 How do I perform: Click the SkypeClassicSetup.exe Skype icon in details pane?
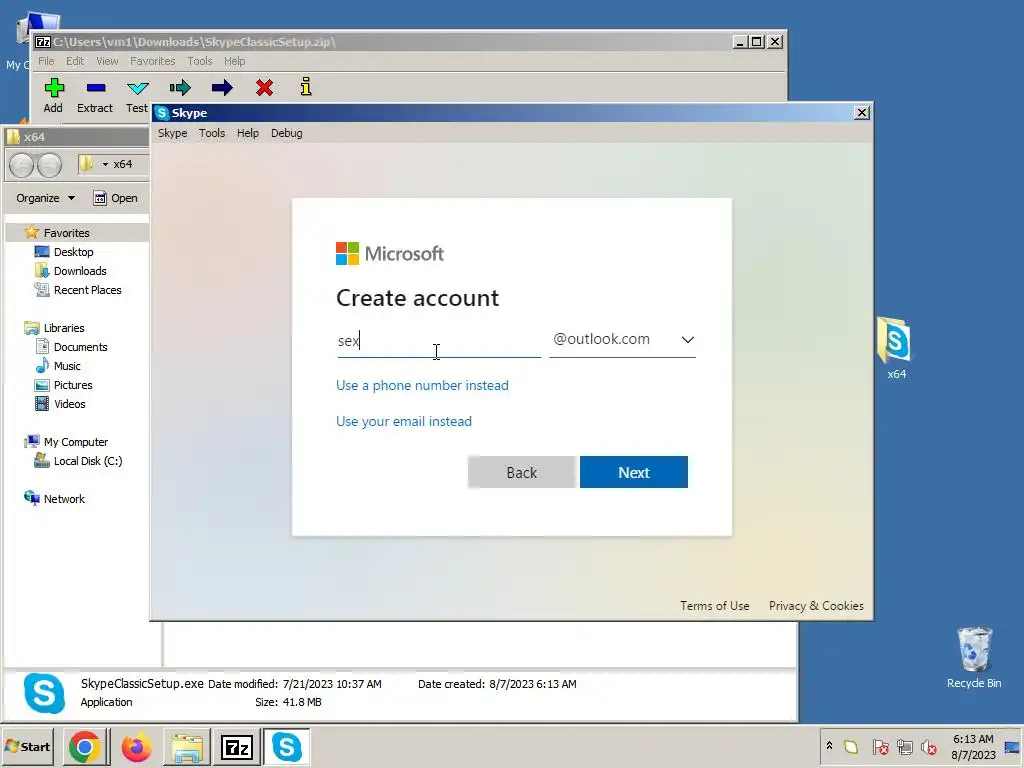44,694
